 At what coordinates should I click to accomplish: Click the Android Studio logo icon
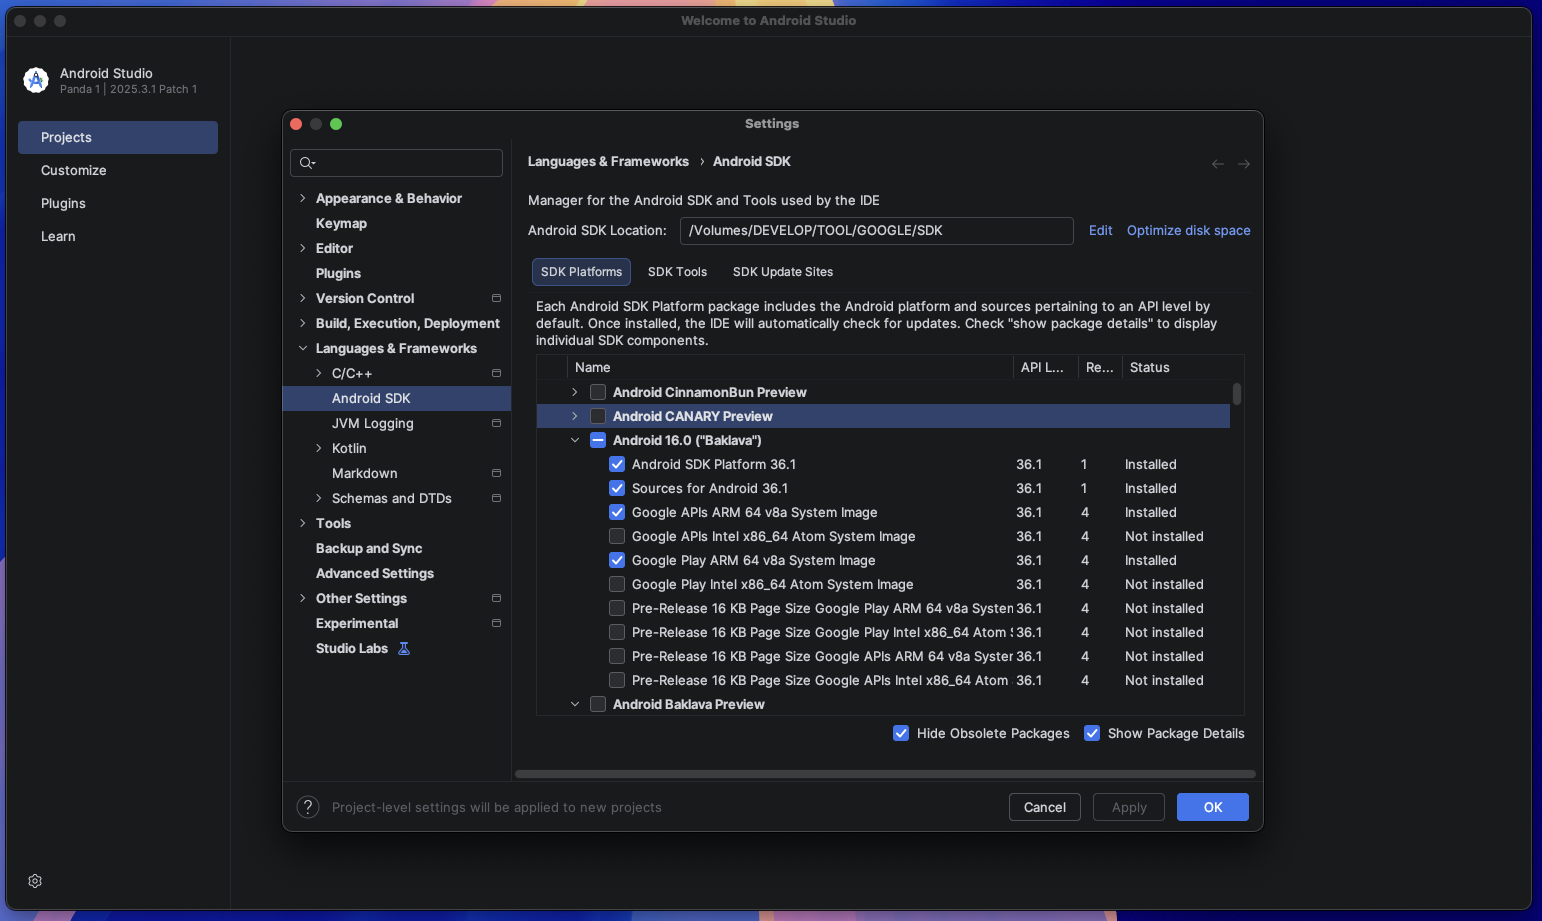click(36, 80)
